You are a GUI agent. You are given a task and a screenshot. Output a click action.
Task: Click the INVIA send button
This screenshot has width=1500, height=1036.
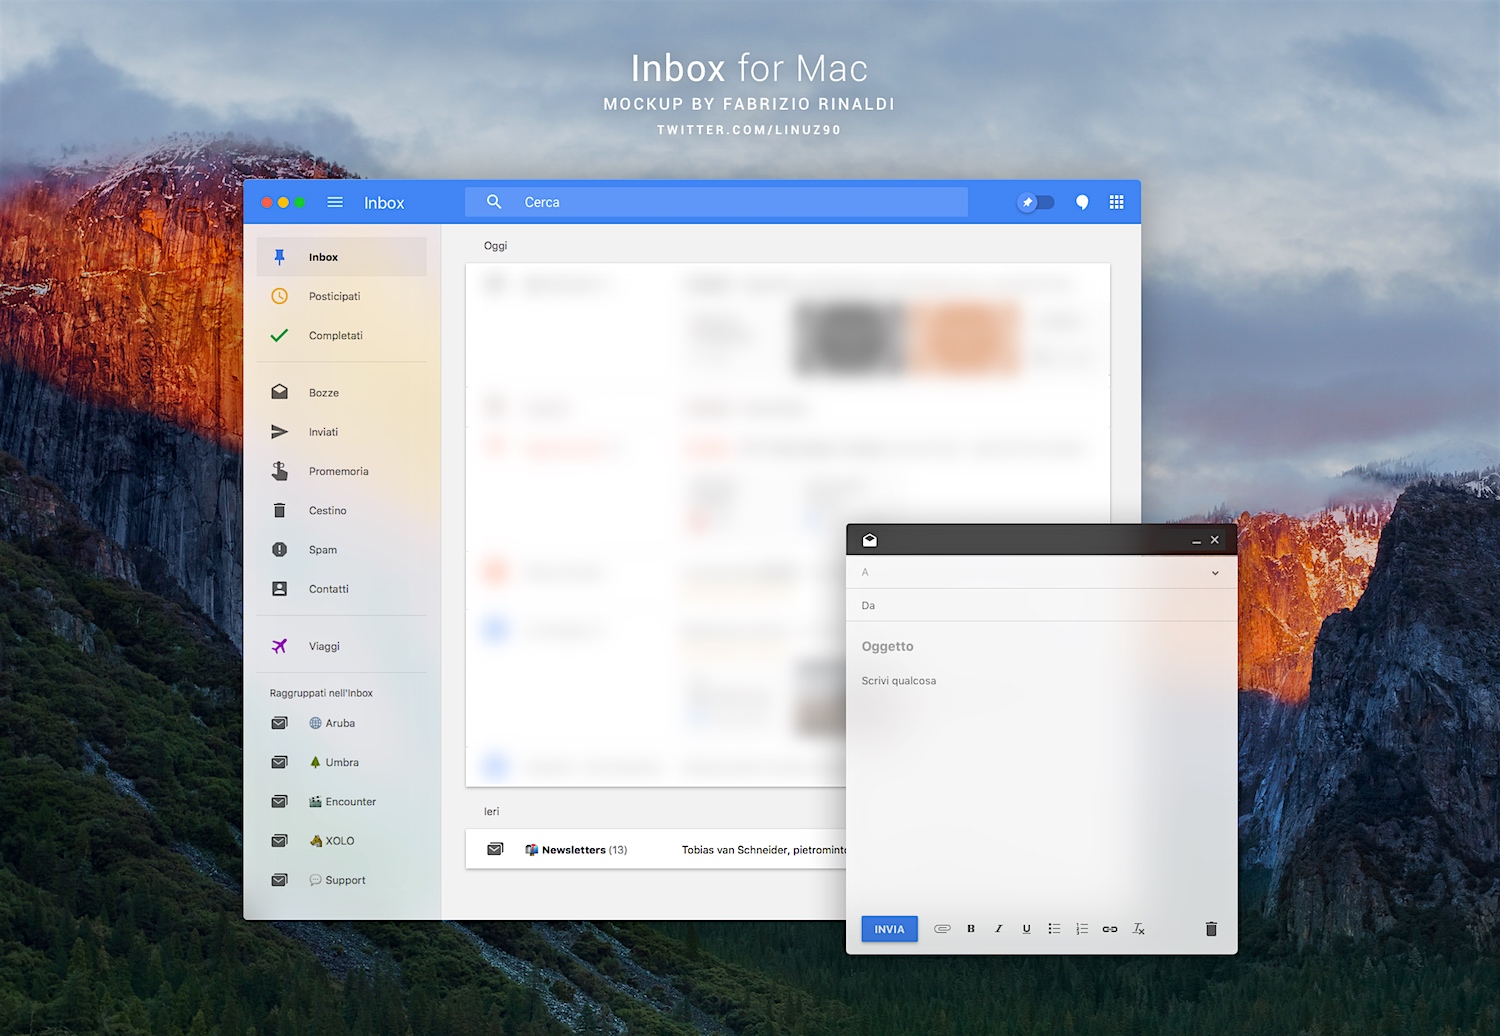[x=889, y=929]
